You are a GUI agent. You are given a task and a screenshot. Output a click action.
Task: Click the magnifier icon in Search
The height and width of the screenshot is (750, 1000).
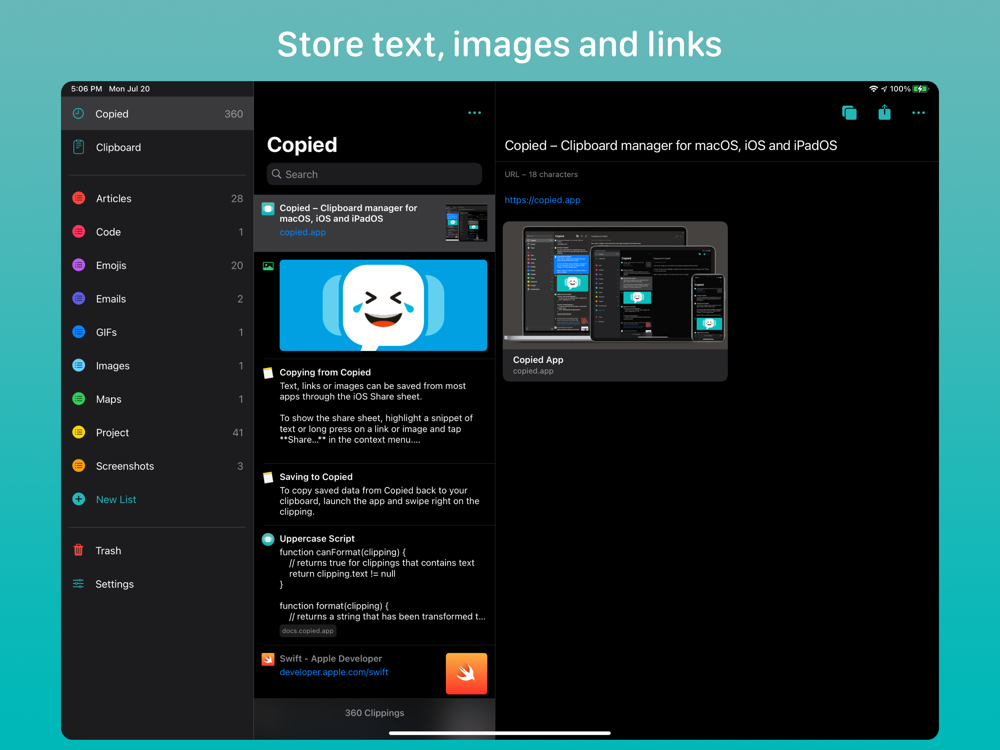click(x=276, y=173)
